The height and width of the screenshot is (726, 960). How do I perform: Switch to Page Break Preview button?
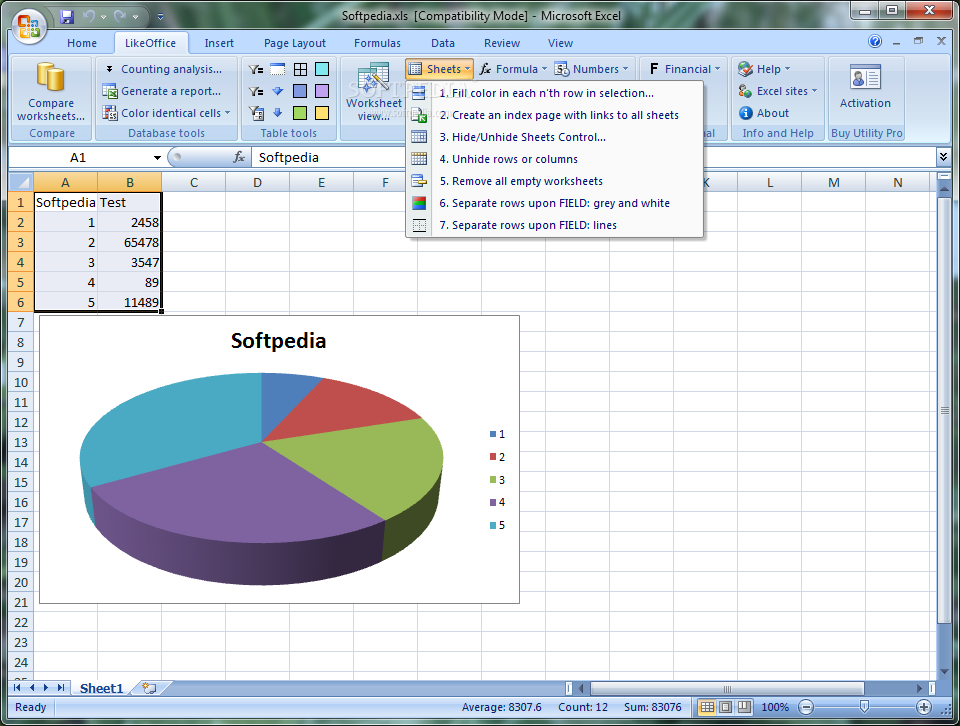(744, 708)
